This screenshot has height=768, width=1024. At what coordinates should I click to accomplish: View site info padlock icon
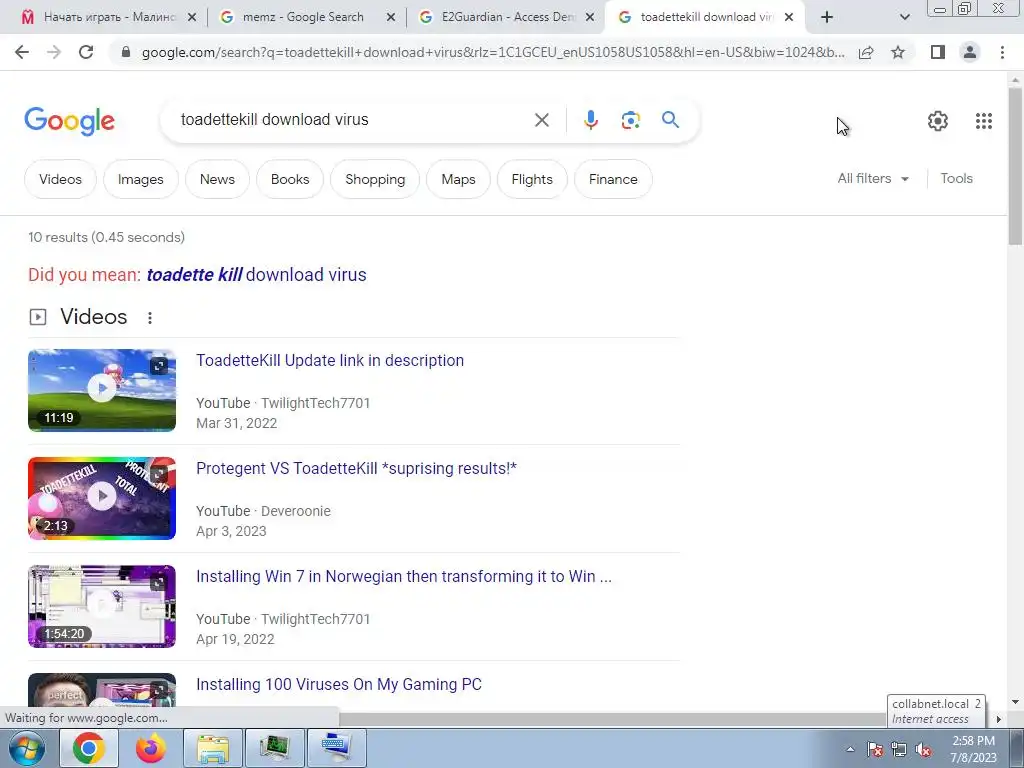(x=126, y=52)
